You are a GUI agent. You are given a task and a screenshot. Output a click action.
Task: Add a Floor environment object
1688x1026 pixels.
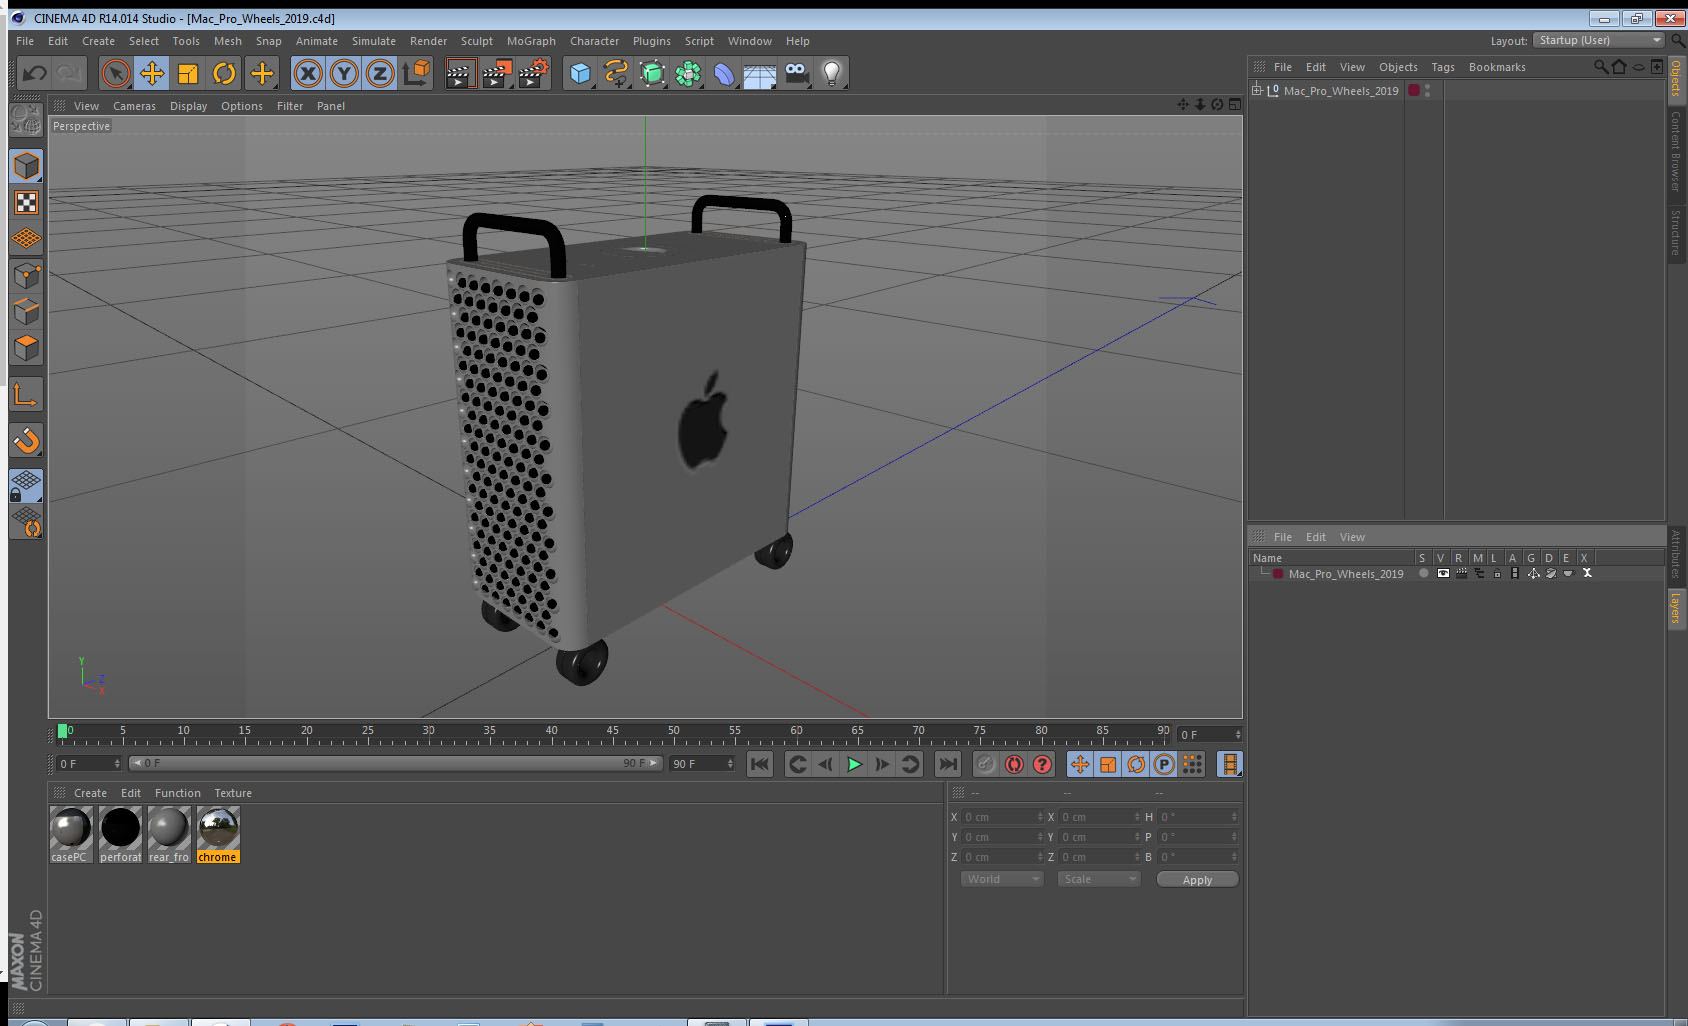click(760, 73)
